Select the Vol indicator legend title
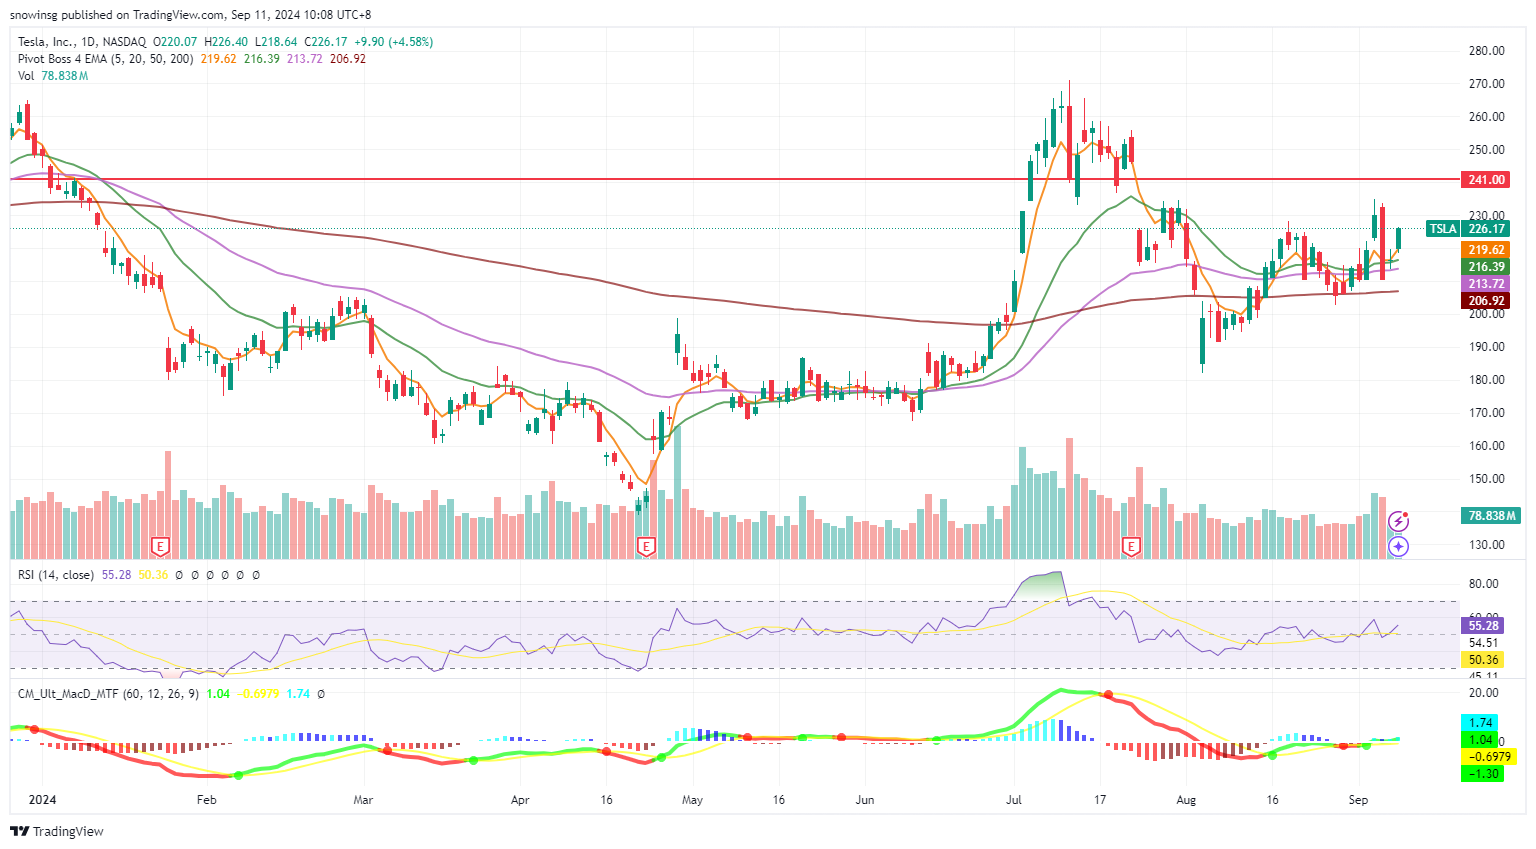 click(26, 76)
